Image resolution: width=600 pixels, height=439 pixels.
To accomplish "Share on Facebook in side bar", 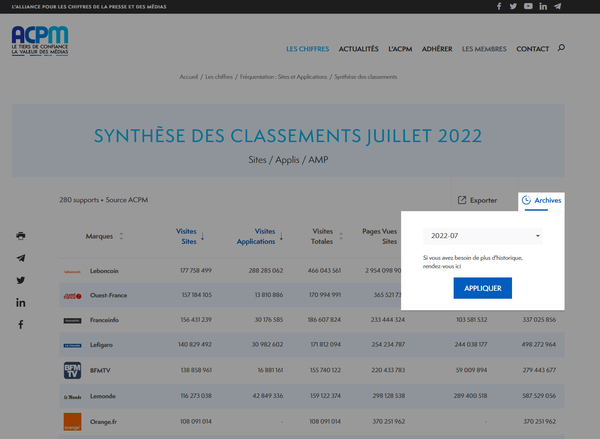I will [x=21, y=325].
